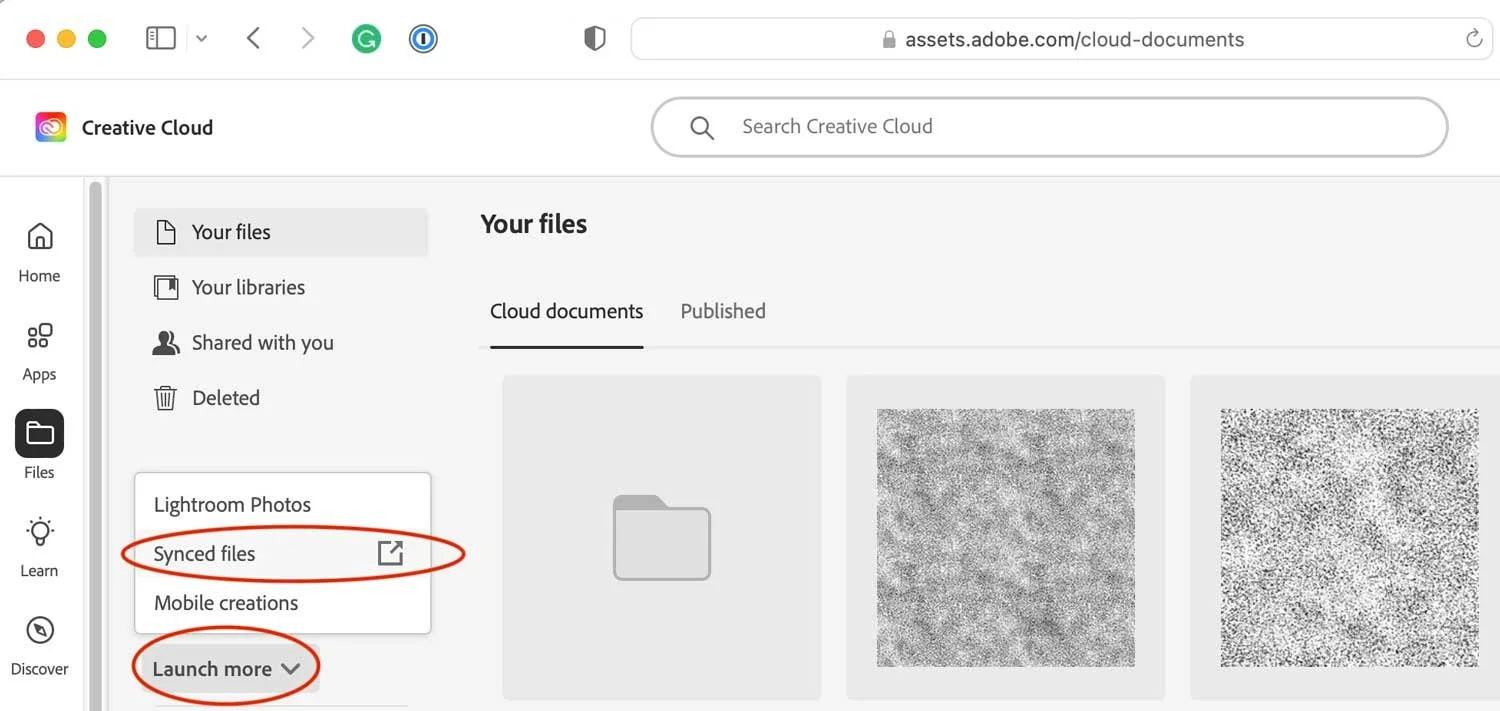Open the darker noise texture document
Screen dimensions: 1500x711
pos(1006,538)
